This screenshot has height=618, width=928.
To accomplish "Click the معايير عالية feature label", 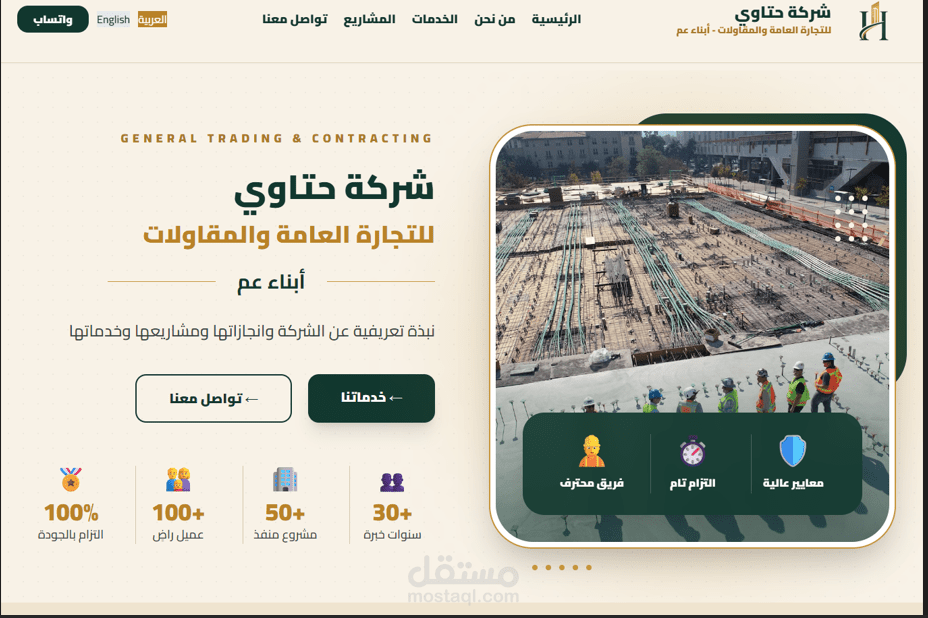I will (x=793, y=484).
